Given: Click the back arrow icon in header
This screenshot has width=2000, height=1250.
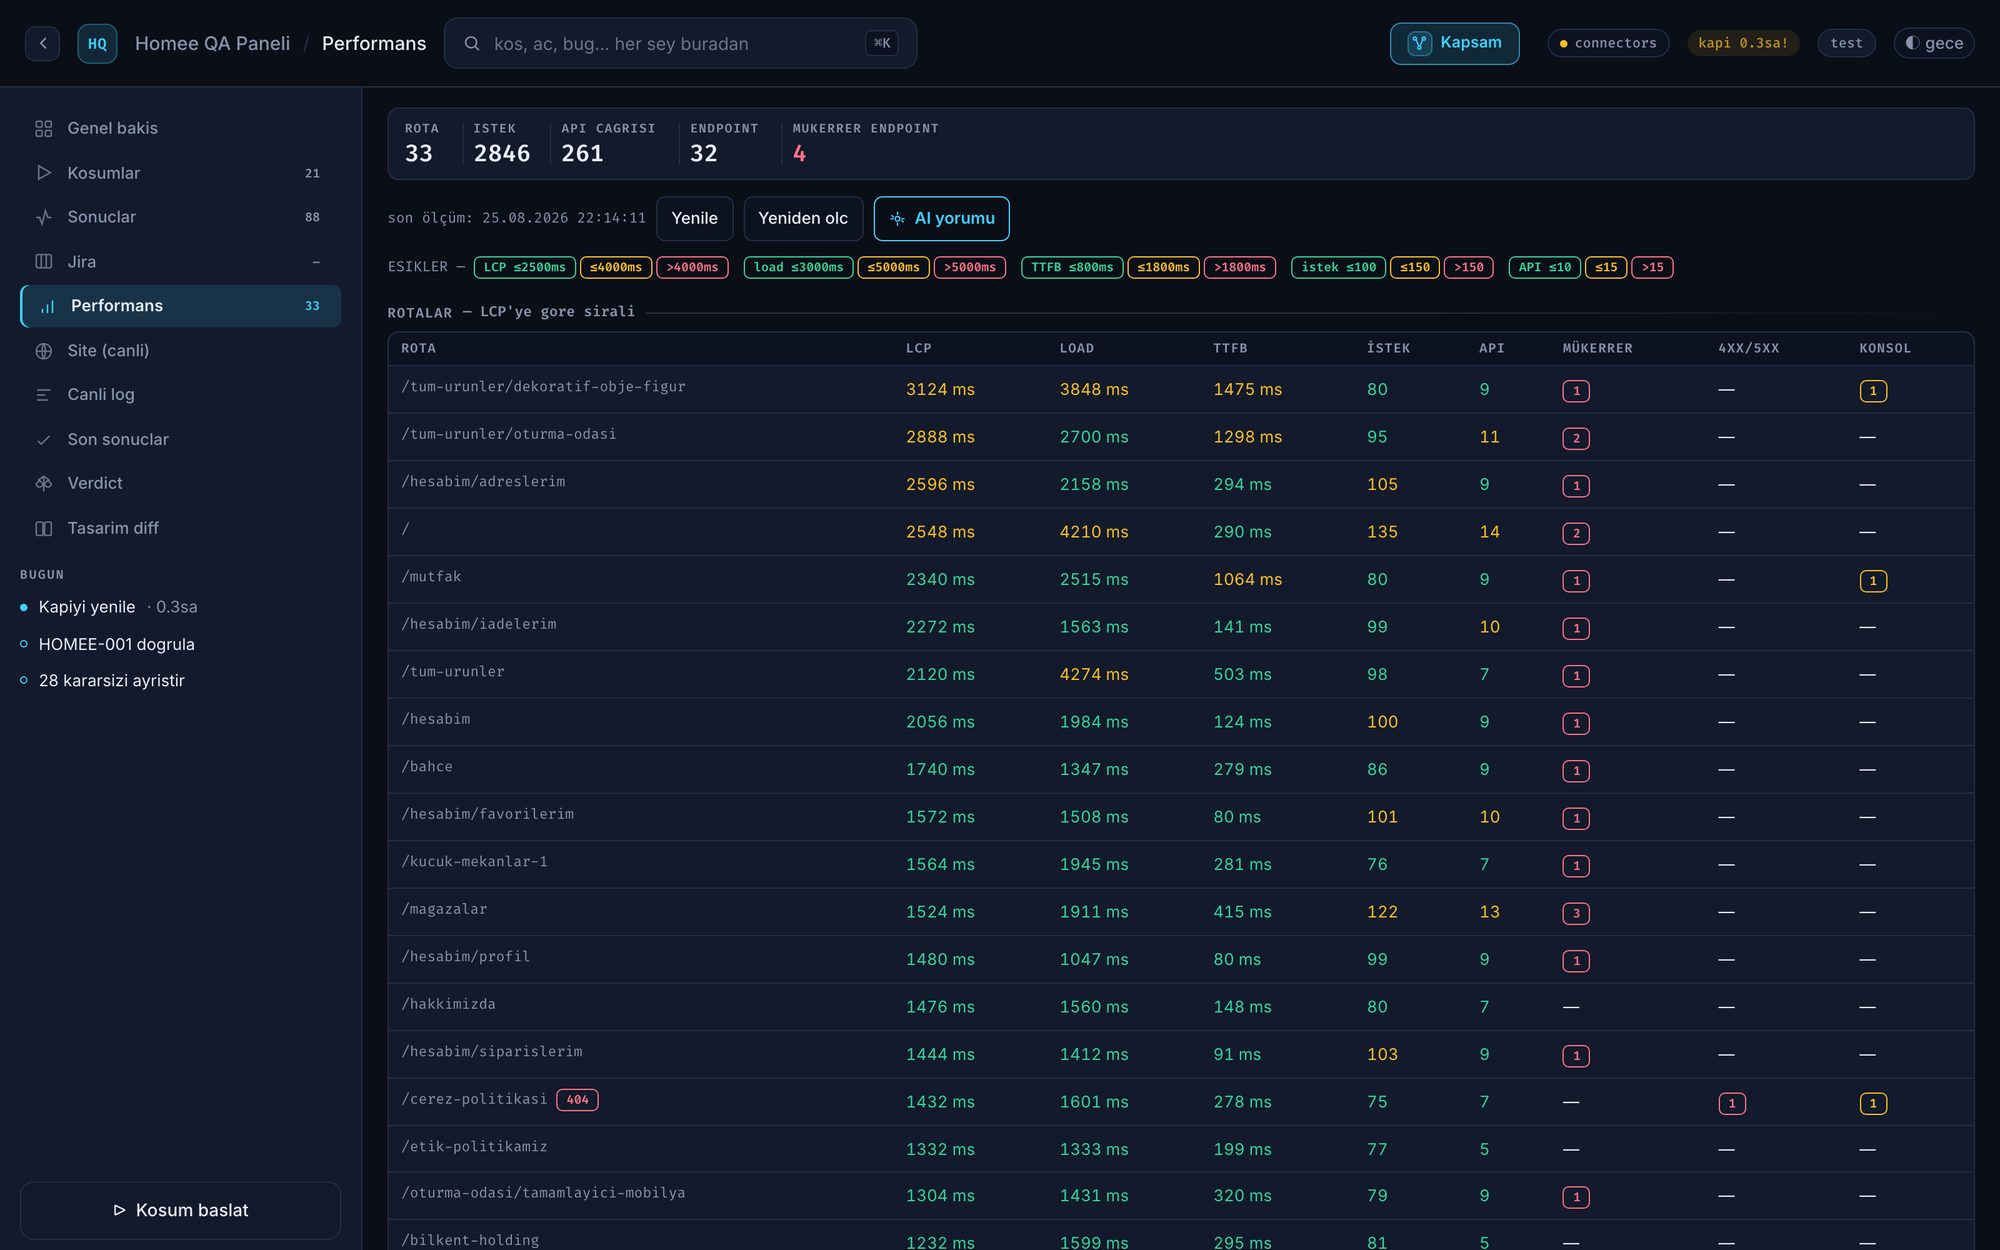Looking at the screenshot, I should click(x=42, y=43).
